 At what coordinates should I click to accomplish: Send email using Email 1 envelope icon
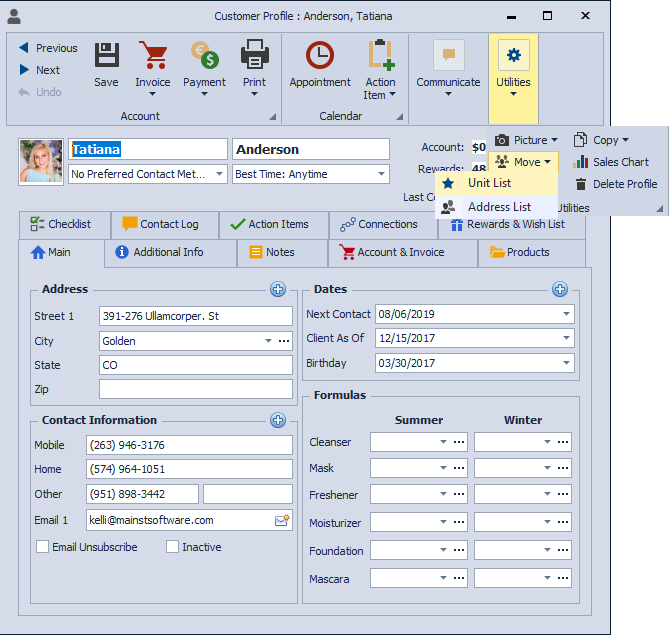tap(282, 520)
